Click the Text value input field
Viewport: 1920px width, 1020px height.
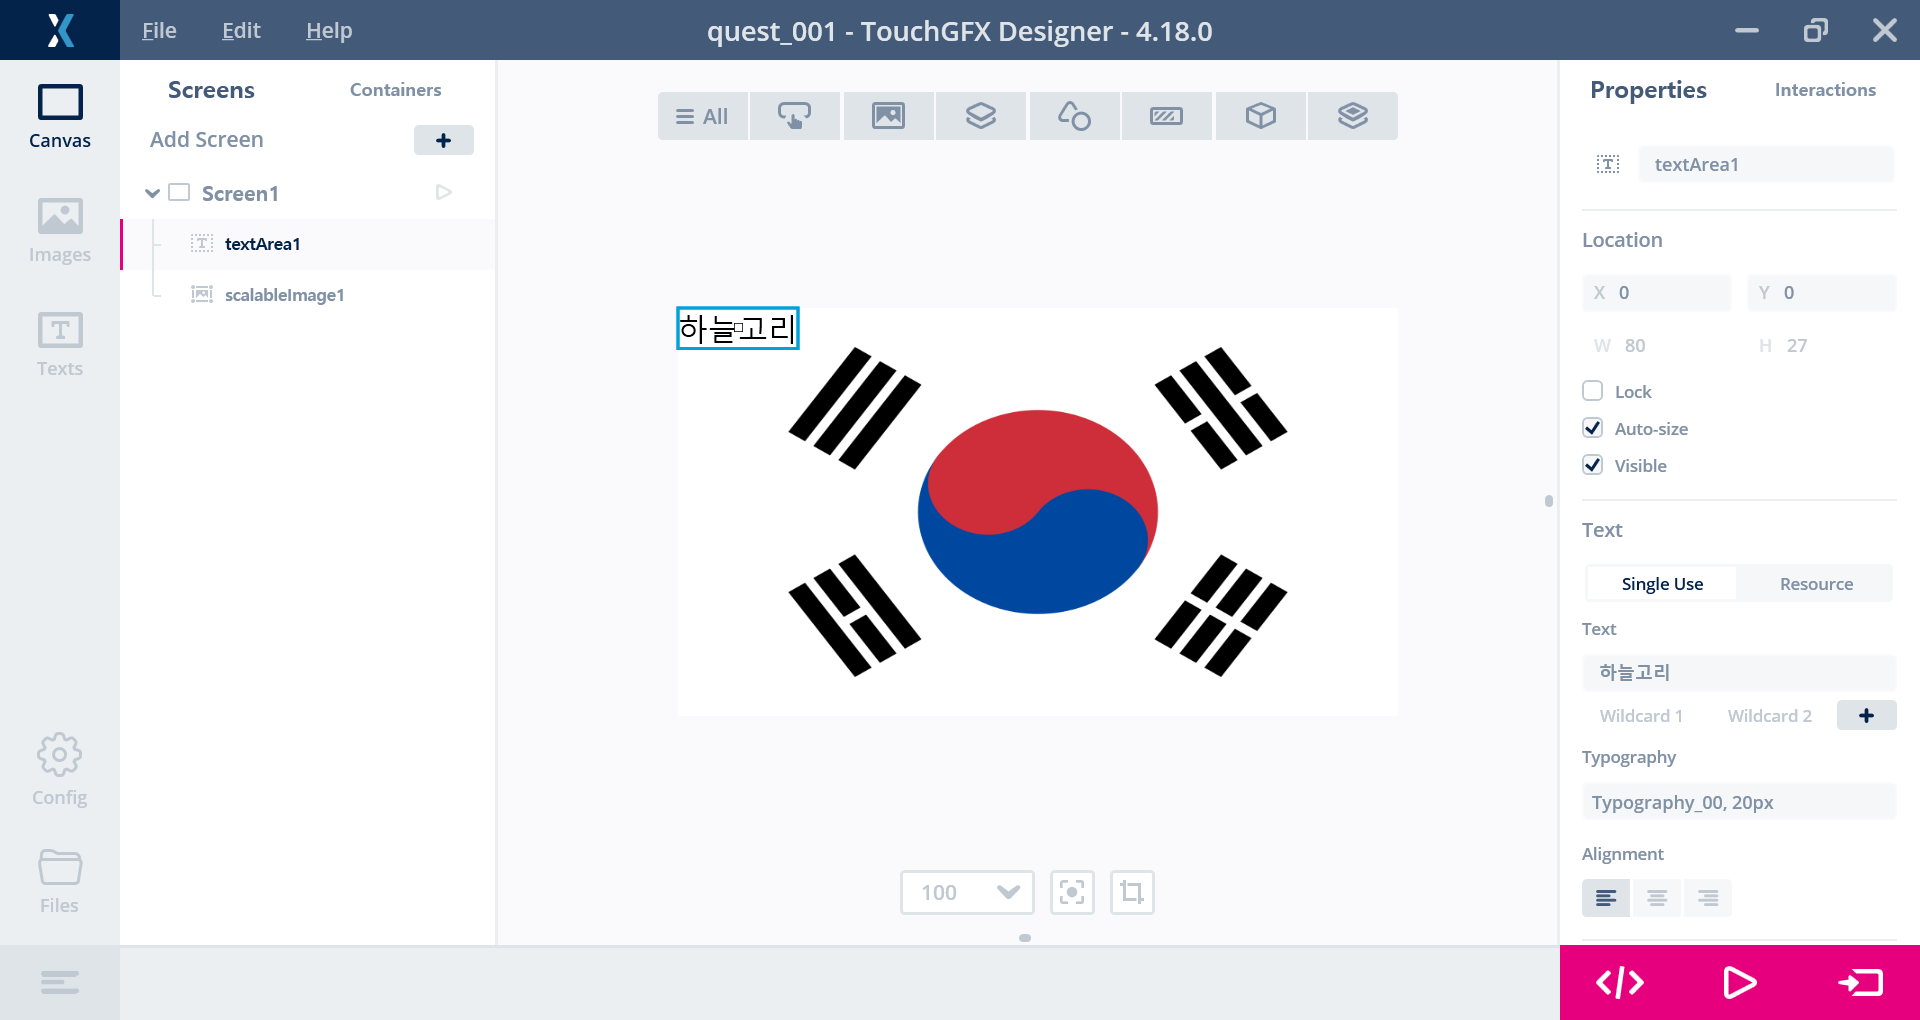click(1739, 673)
